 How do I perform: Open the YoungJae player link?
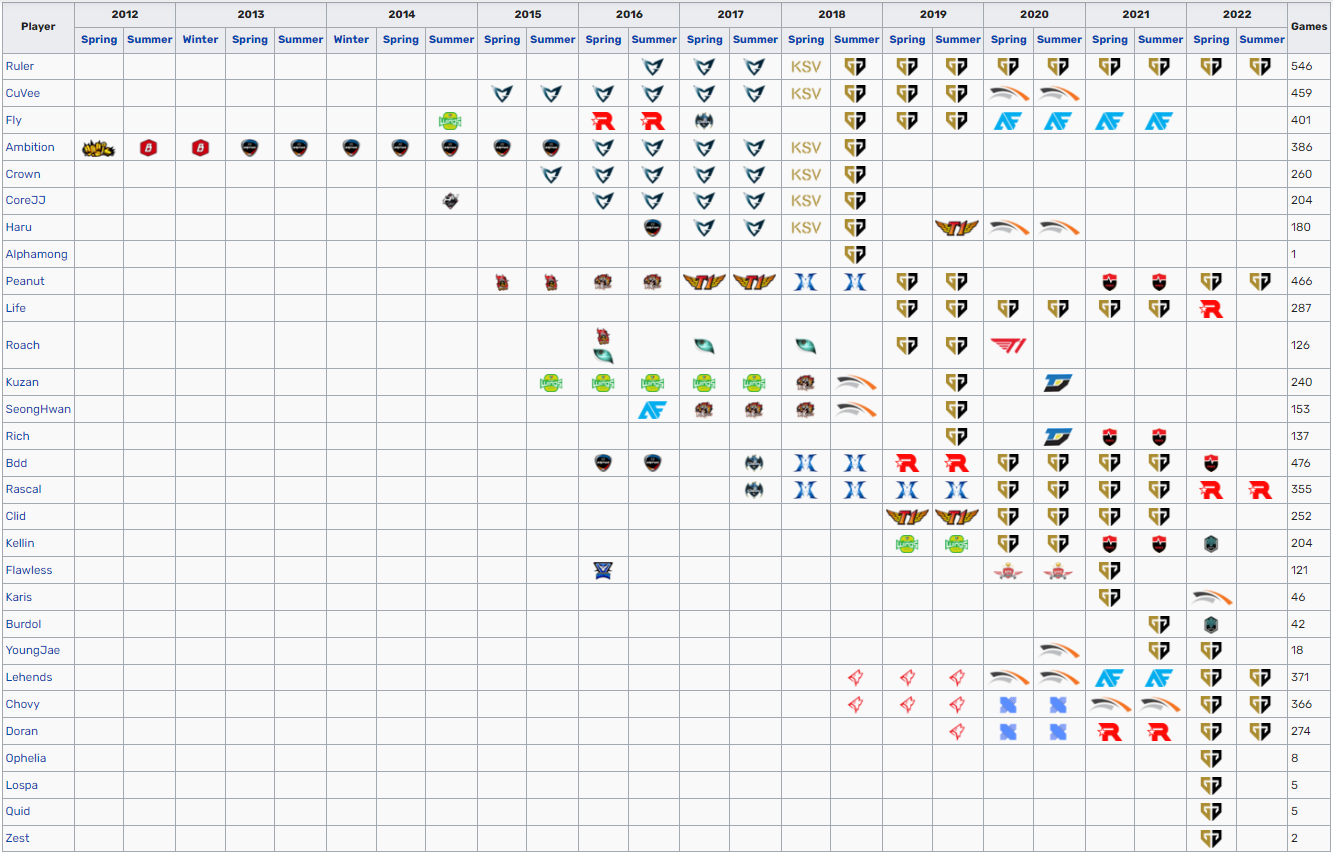[33, 651]
